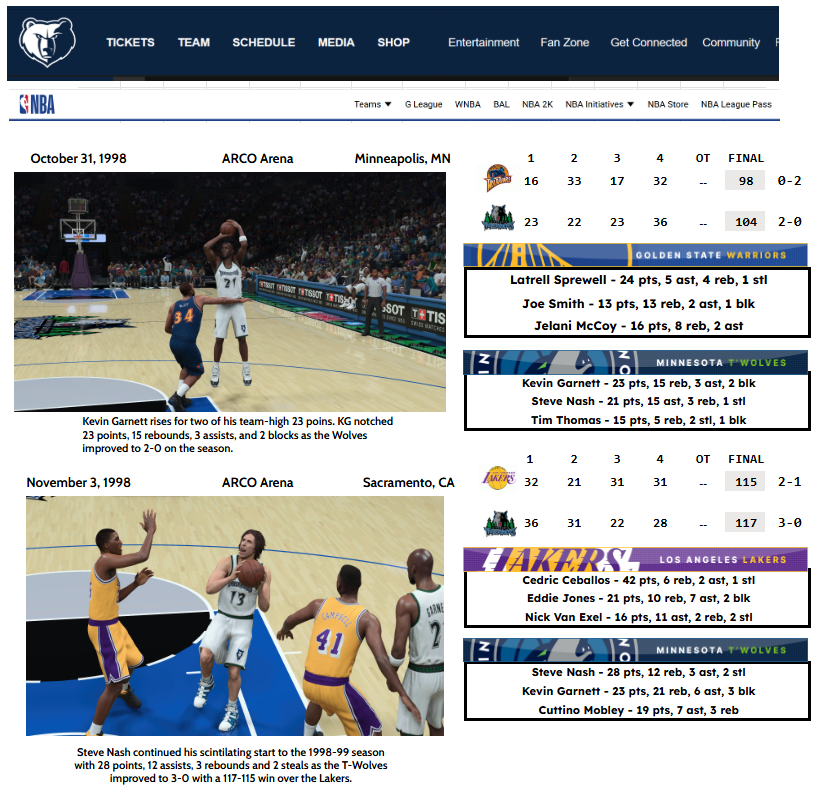Click the Kevin Garnett photo caption

pos(237,435)
